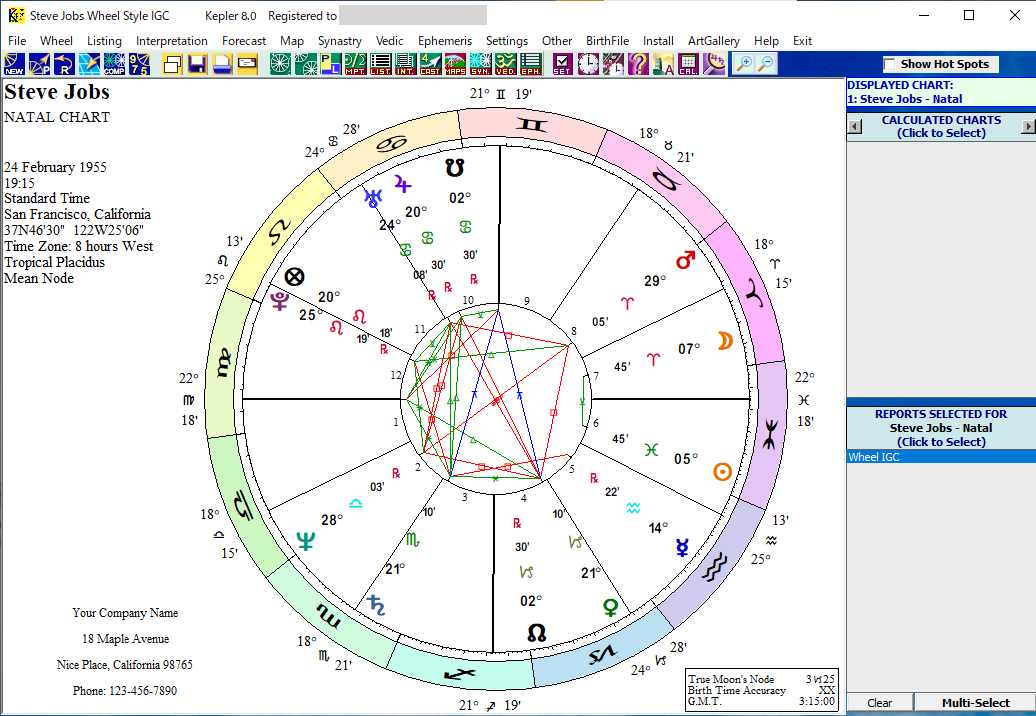This screenshot has width=1036, height=716.
Task: Open the Listing menu
Action: click(104, 41)
